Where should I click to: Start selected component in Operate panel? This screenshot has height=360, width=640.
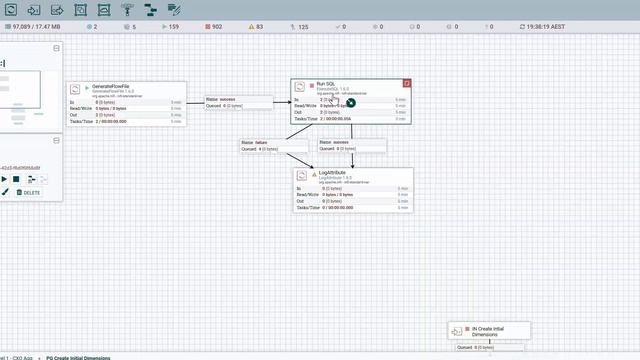[4, 179]
